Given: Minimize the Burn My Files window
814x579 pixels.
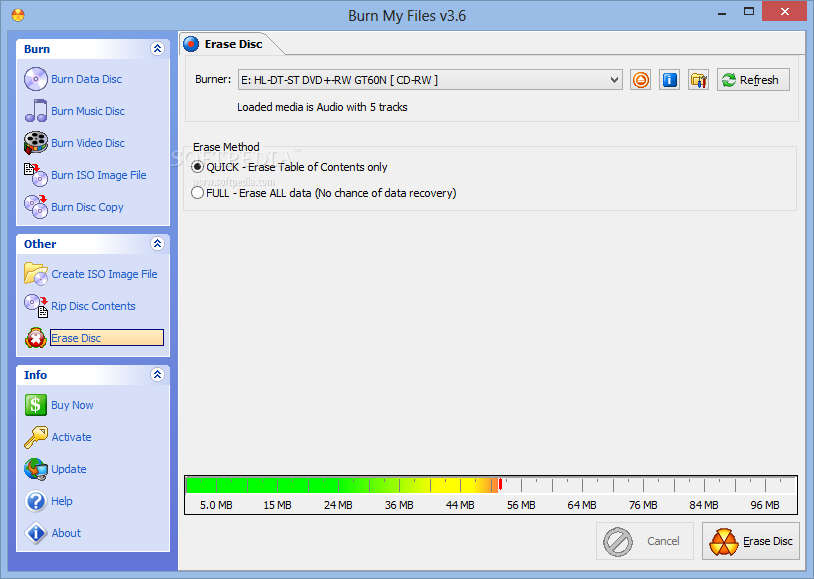Looking at the screenshot, I should point(722,12).
